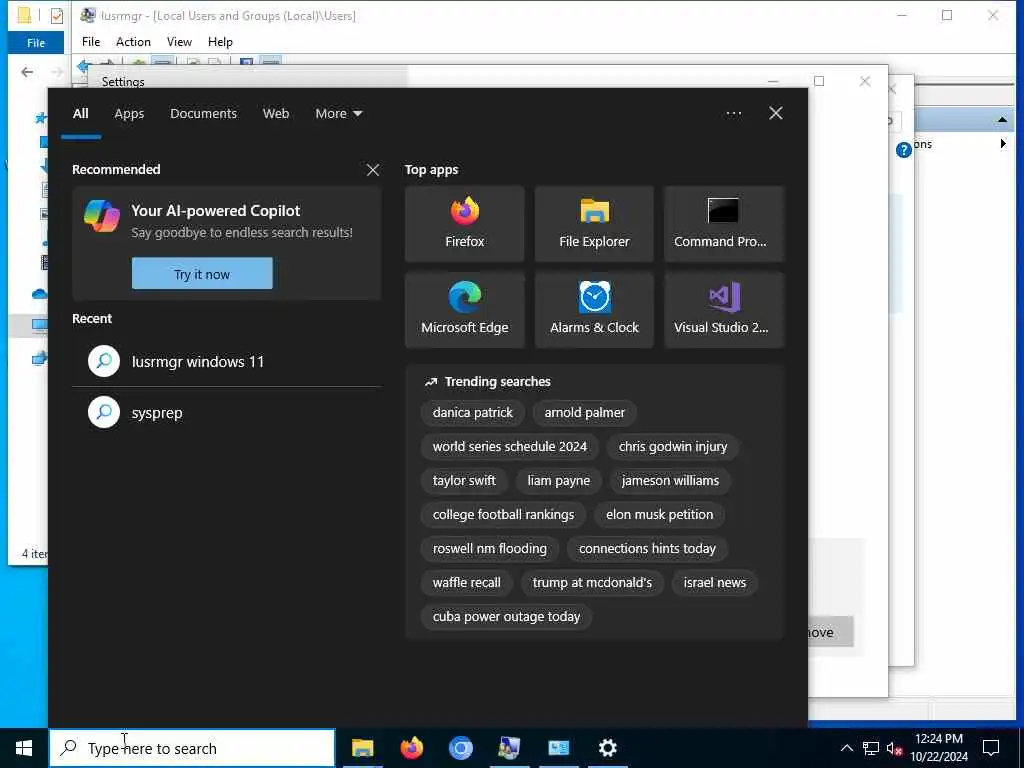
Task: Launch Command Prompt tile in Top apps
Action: coord(724,224)
